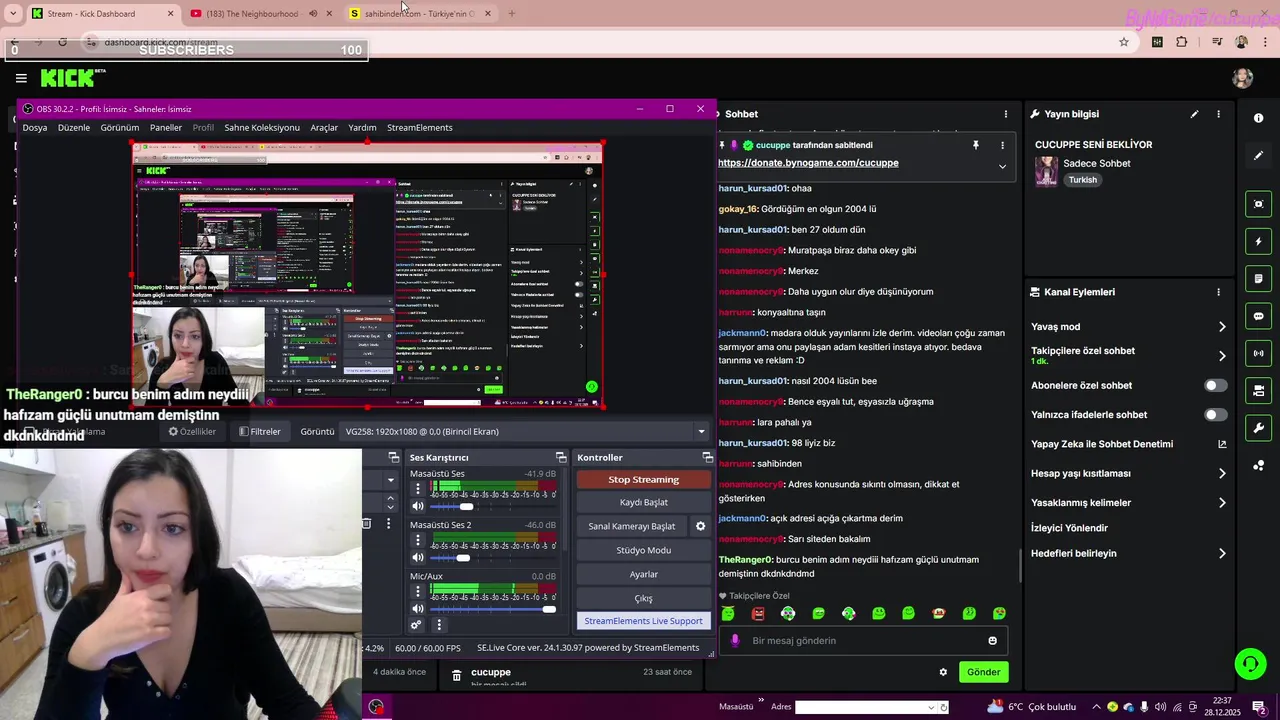Expand Yasaklanmış kelimeler option
Image resolution: width=1280 pixels, height=720 pixels.
[x=1222, y=502]
